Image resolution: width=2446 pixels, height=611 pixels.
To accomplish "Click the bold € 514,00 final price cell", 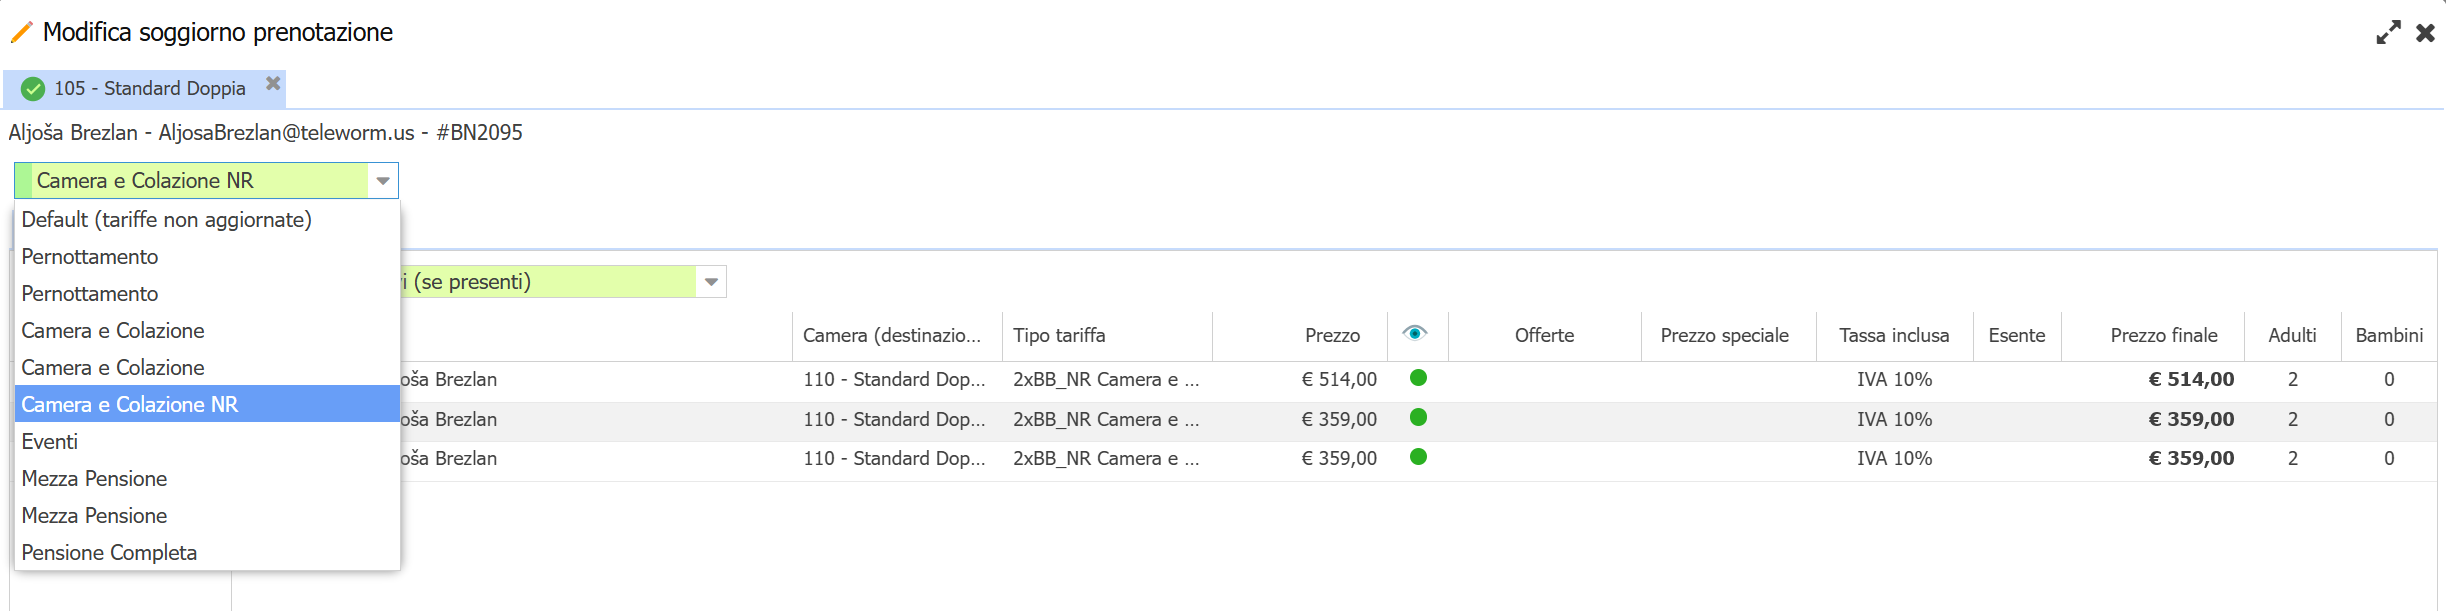I will [x=2190, y=380].
